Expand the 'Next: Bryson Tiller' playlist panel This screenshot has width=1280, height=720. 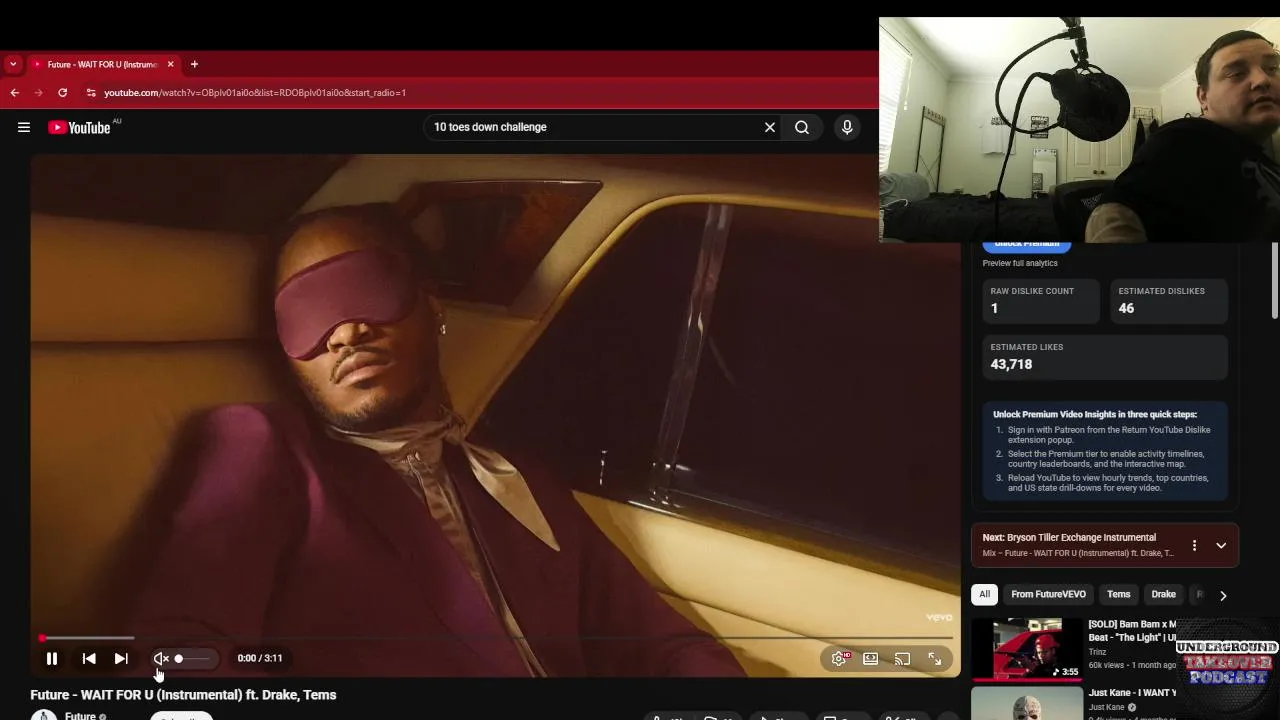click(1221, 546)
